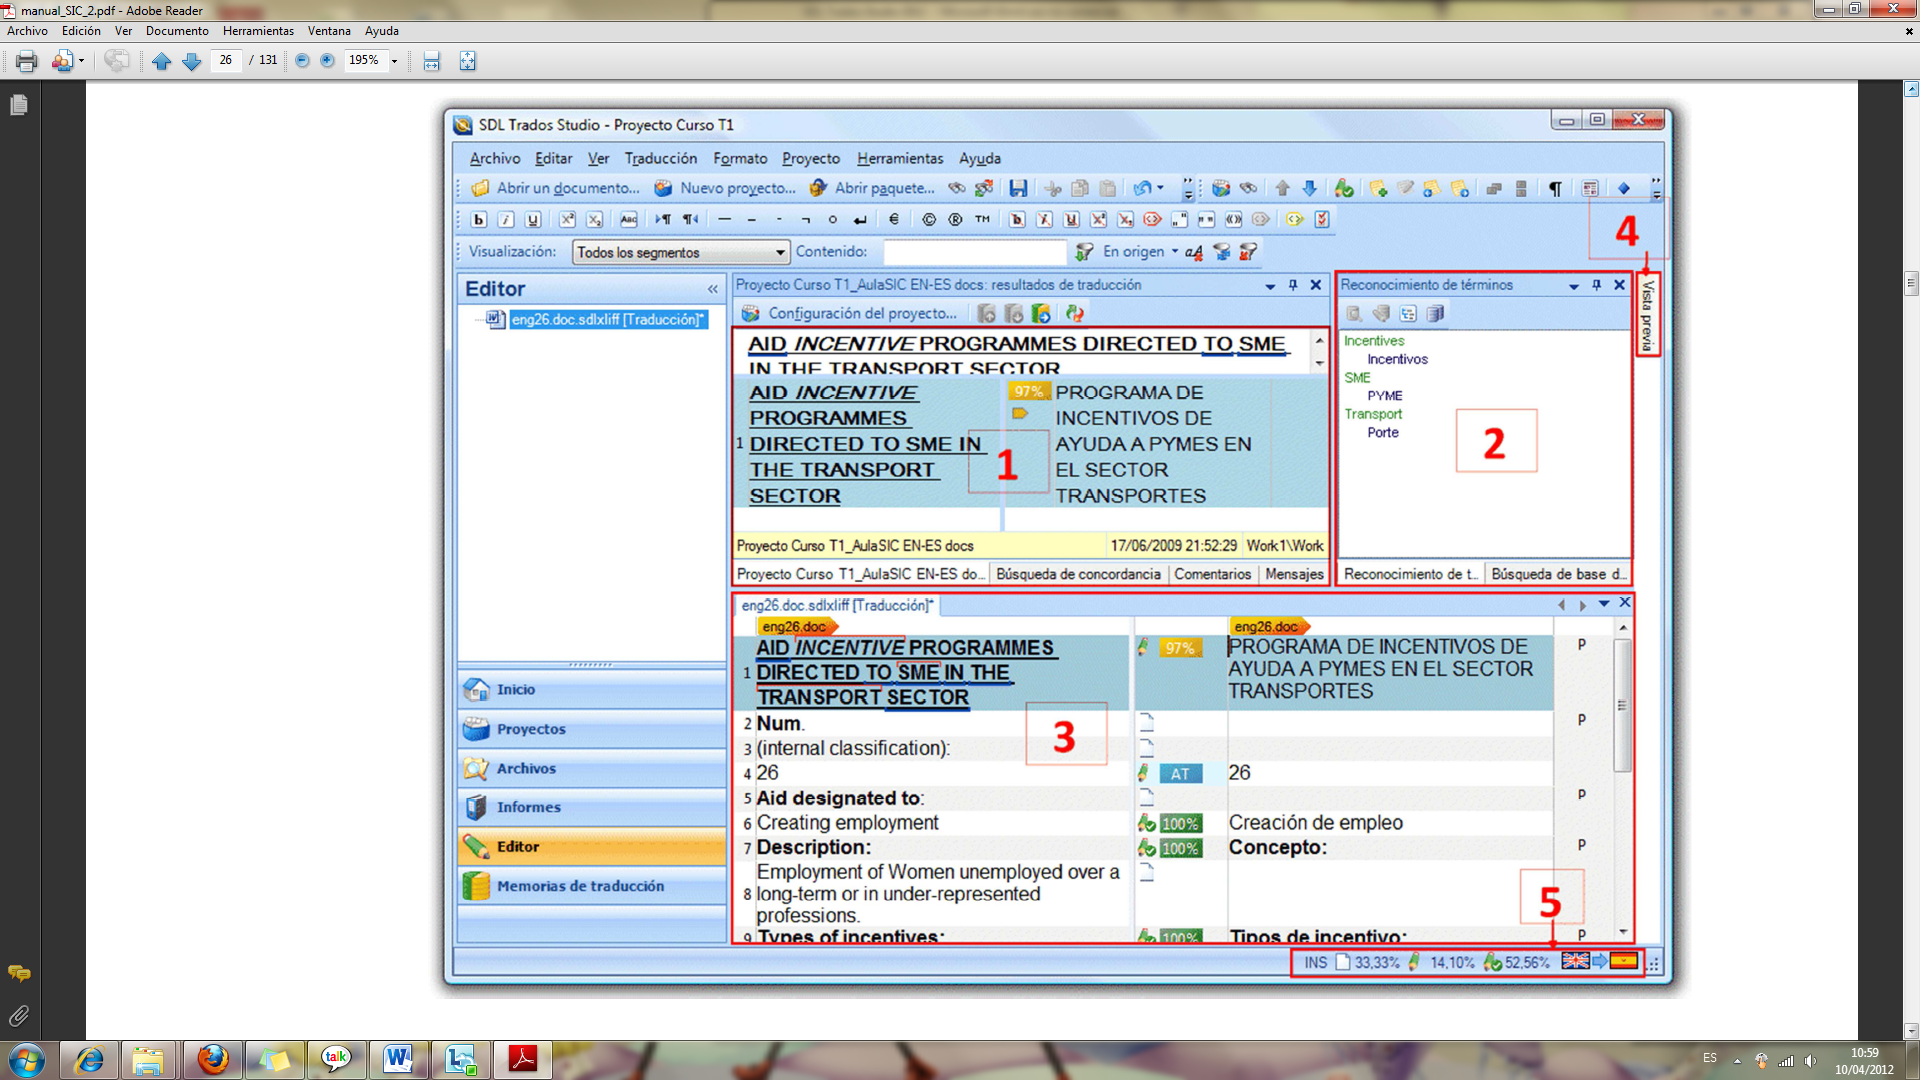Viewport: 1920px width, 1080px height.
Task: Open the Memorias de traducción view
Action: pyautogui.click(x=592, y=886)
